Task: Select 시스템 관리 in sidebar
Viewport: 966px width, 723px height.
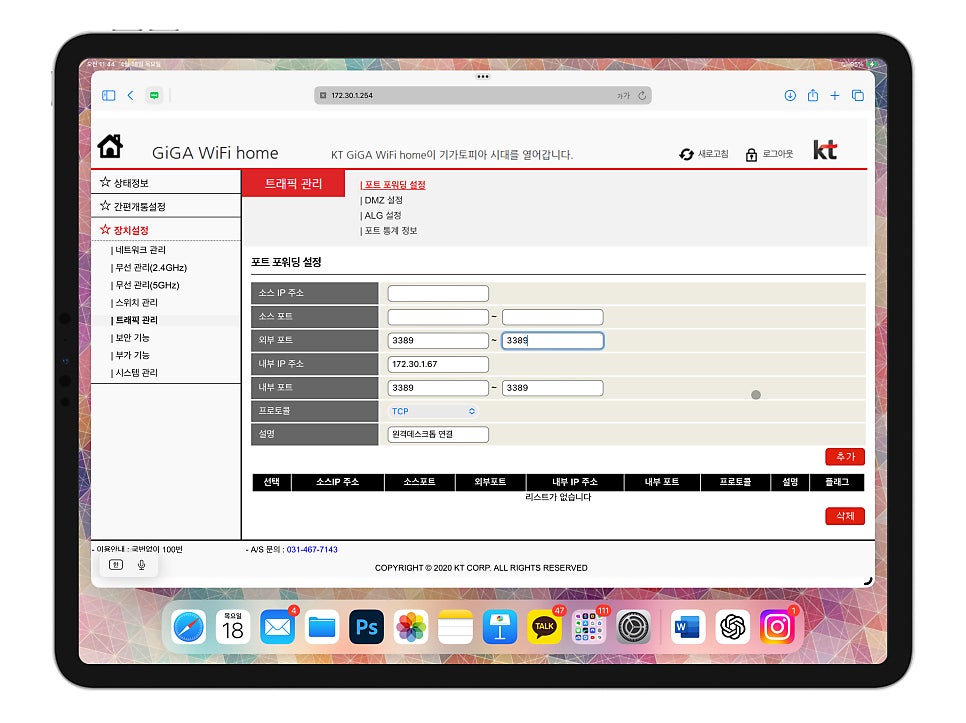Action: (136, 373)
